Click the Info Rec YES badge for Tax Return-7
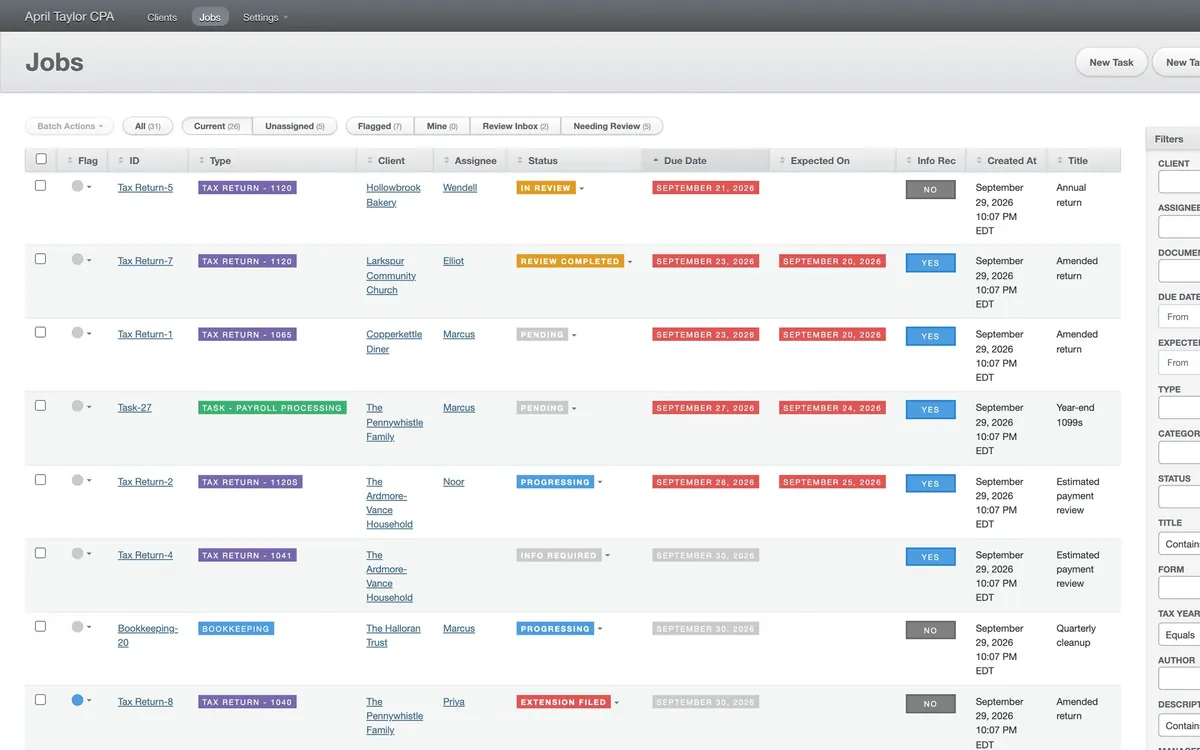This screenshot has height=750, width=1200. pos(931,263)
